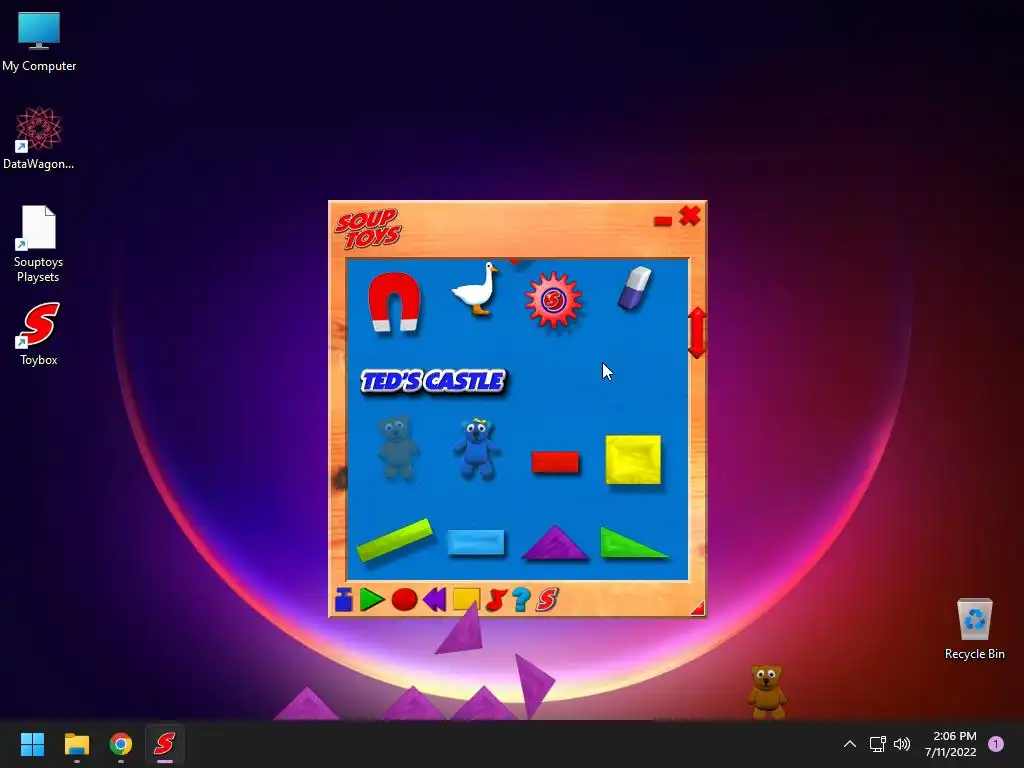Open the taskbar clock showing 2:06 PM
The width and height of the screenshot is (1024, 768).
[950, 744]
